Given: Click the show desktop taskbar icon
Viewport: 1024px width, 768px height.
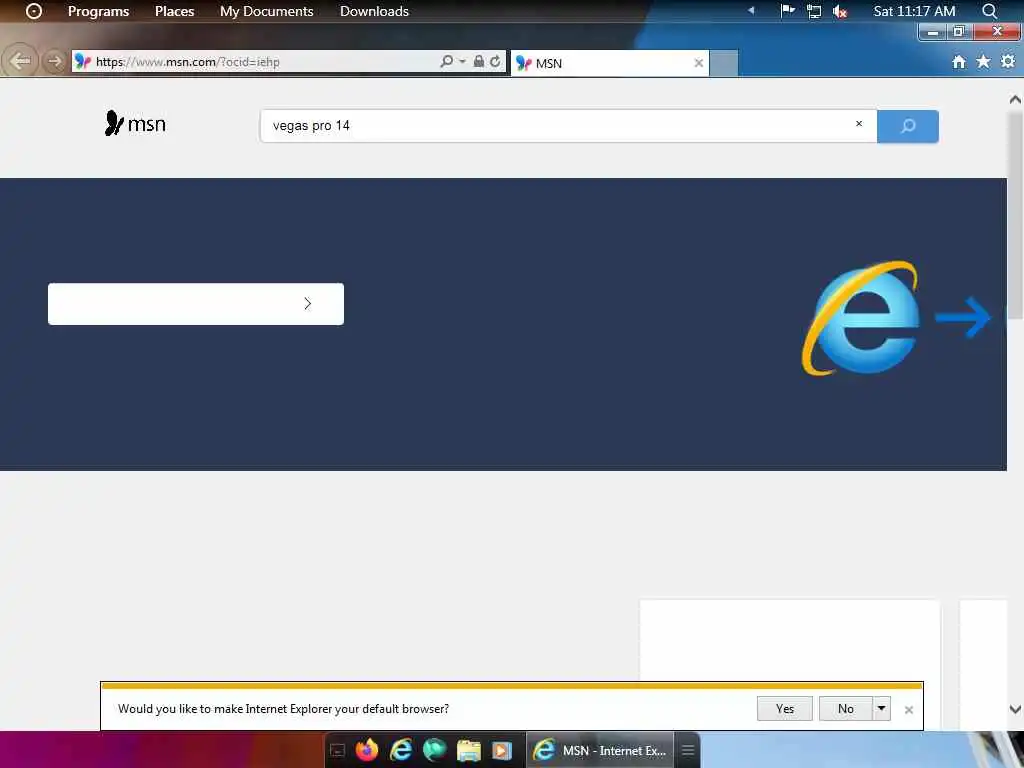Looking at the screenshot, I should tap(337, 750).
